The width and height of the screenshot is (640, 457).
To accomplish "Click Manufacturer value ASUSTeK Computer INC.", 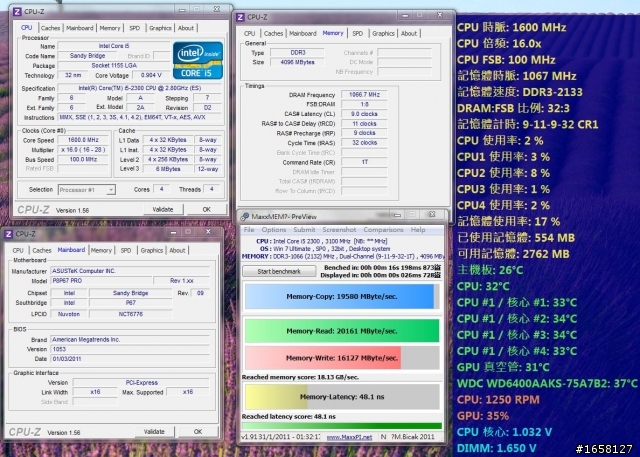I will click(130, 271).
